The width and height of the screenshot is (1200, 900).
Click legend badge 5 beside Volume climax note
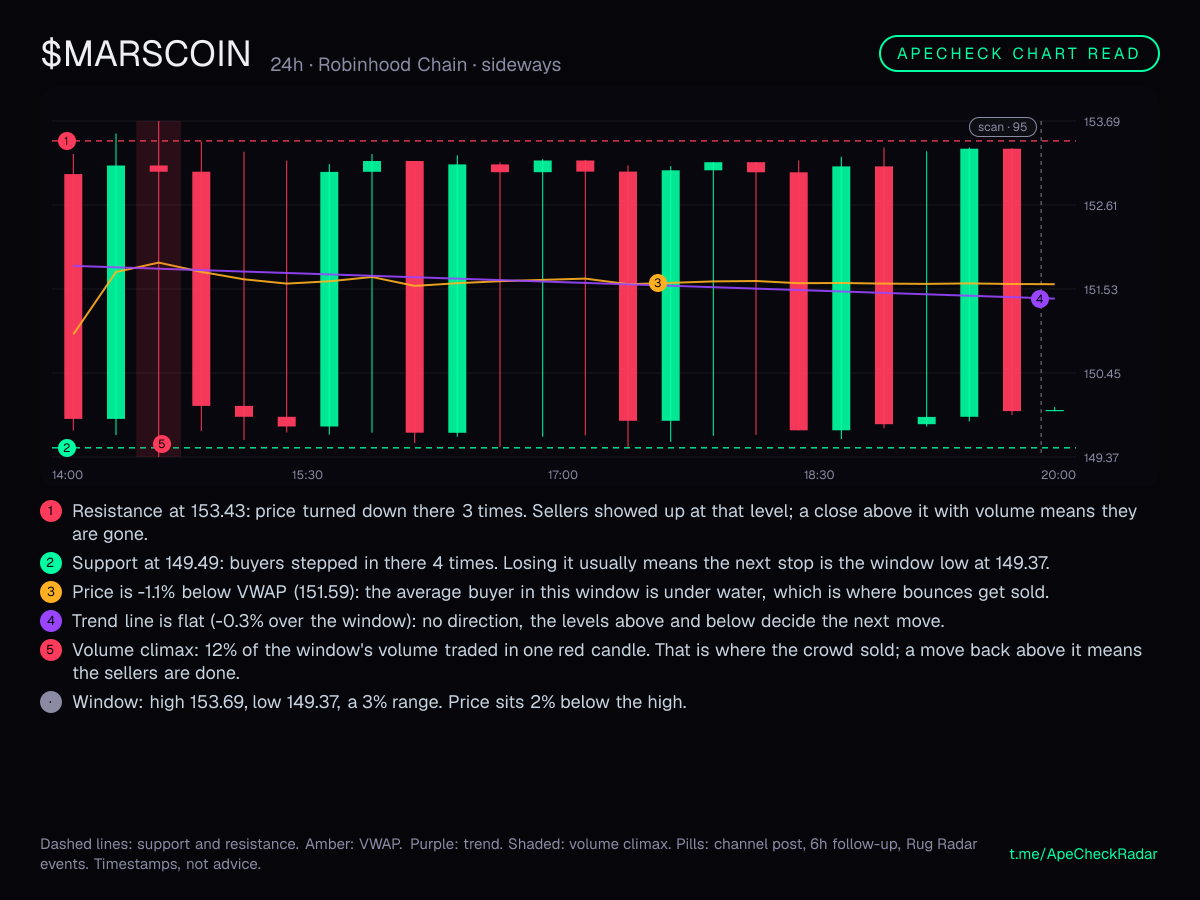(x=51, y=651)
